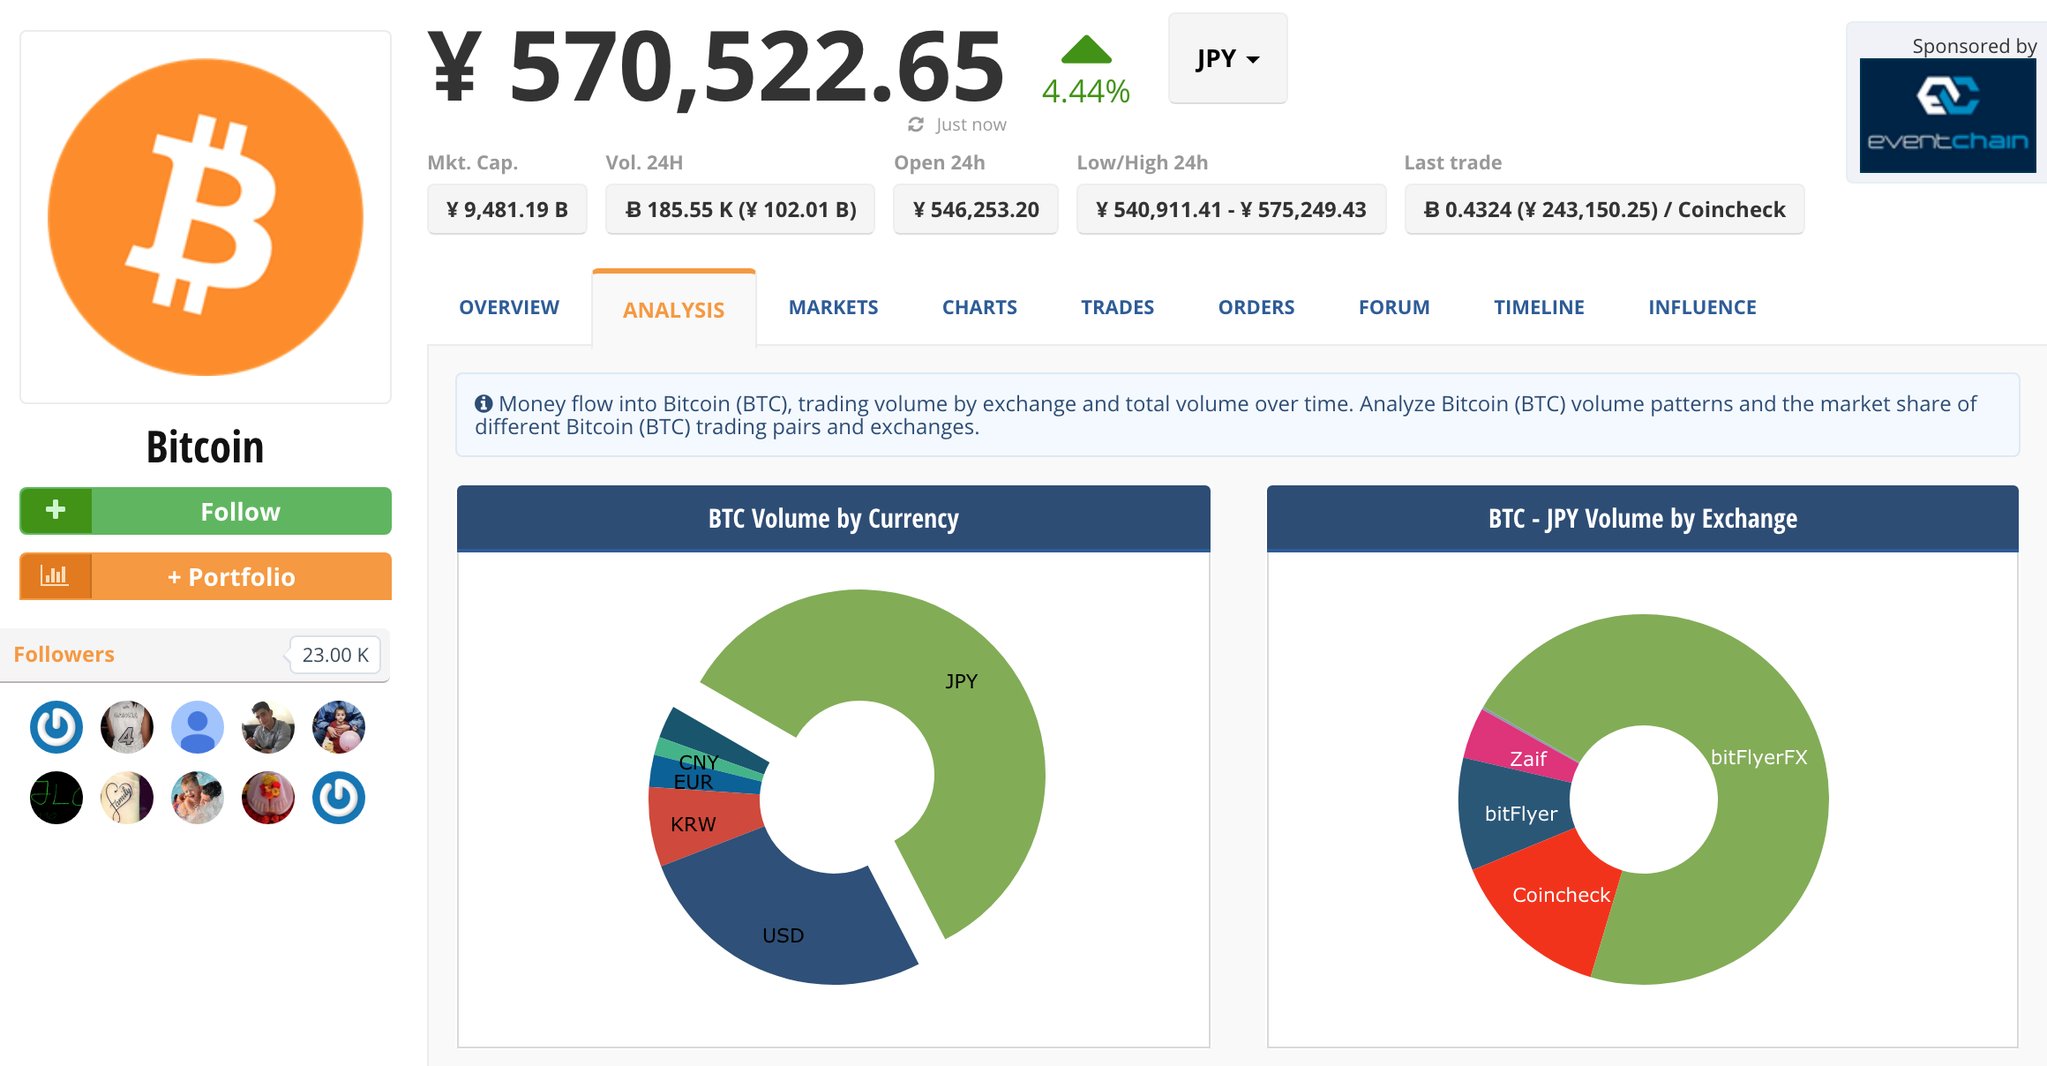The image size is (2047, 1066).
Task: Click the Open 24h value ¥ 546,253.20
Action: pyautogui.click(x=975, y=209)
